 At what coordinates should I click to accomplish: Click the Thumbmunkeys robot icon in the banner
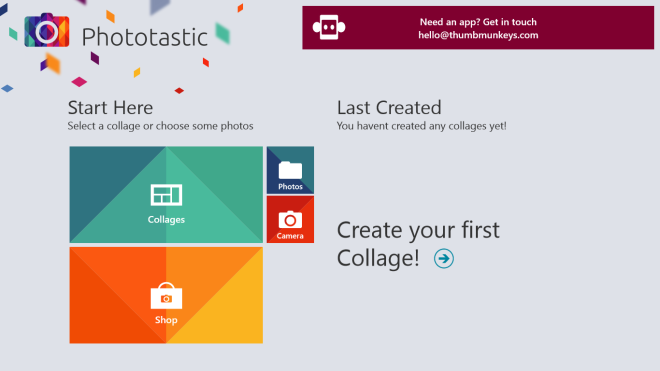329,27
